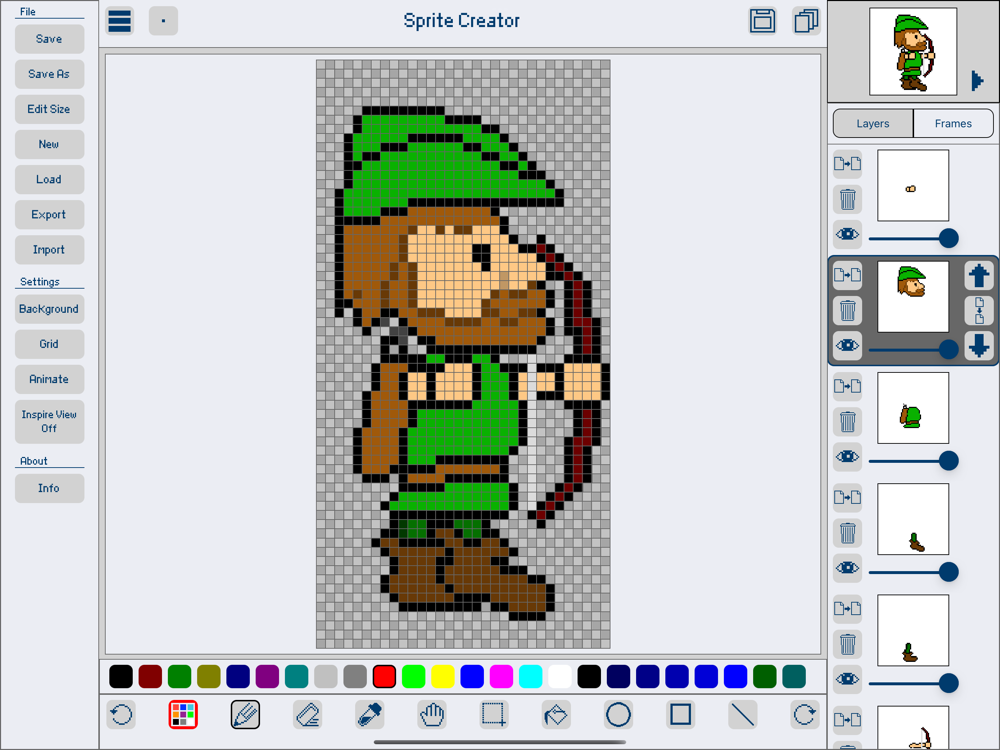
Task: Click the Animate button
Action: pyautogui.click(x=49, y=379)
